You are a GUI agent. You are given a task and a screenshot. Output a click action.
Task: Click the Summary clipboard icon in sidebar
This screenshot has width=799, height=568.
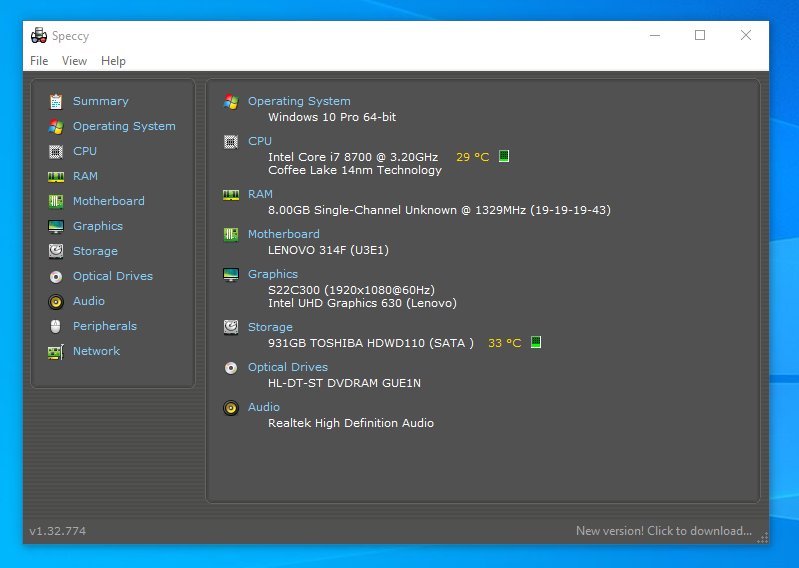pos(56,101)
